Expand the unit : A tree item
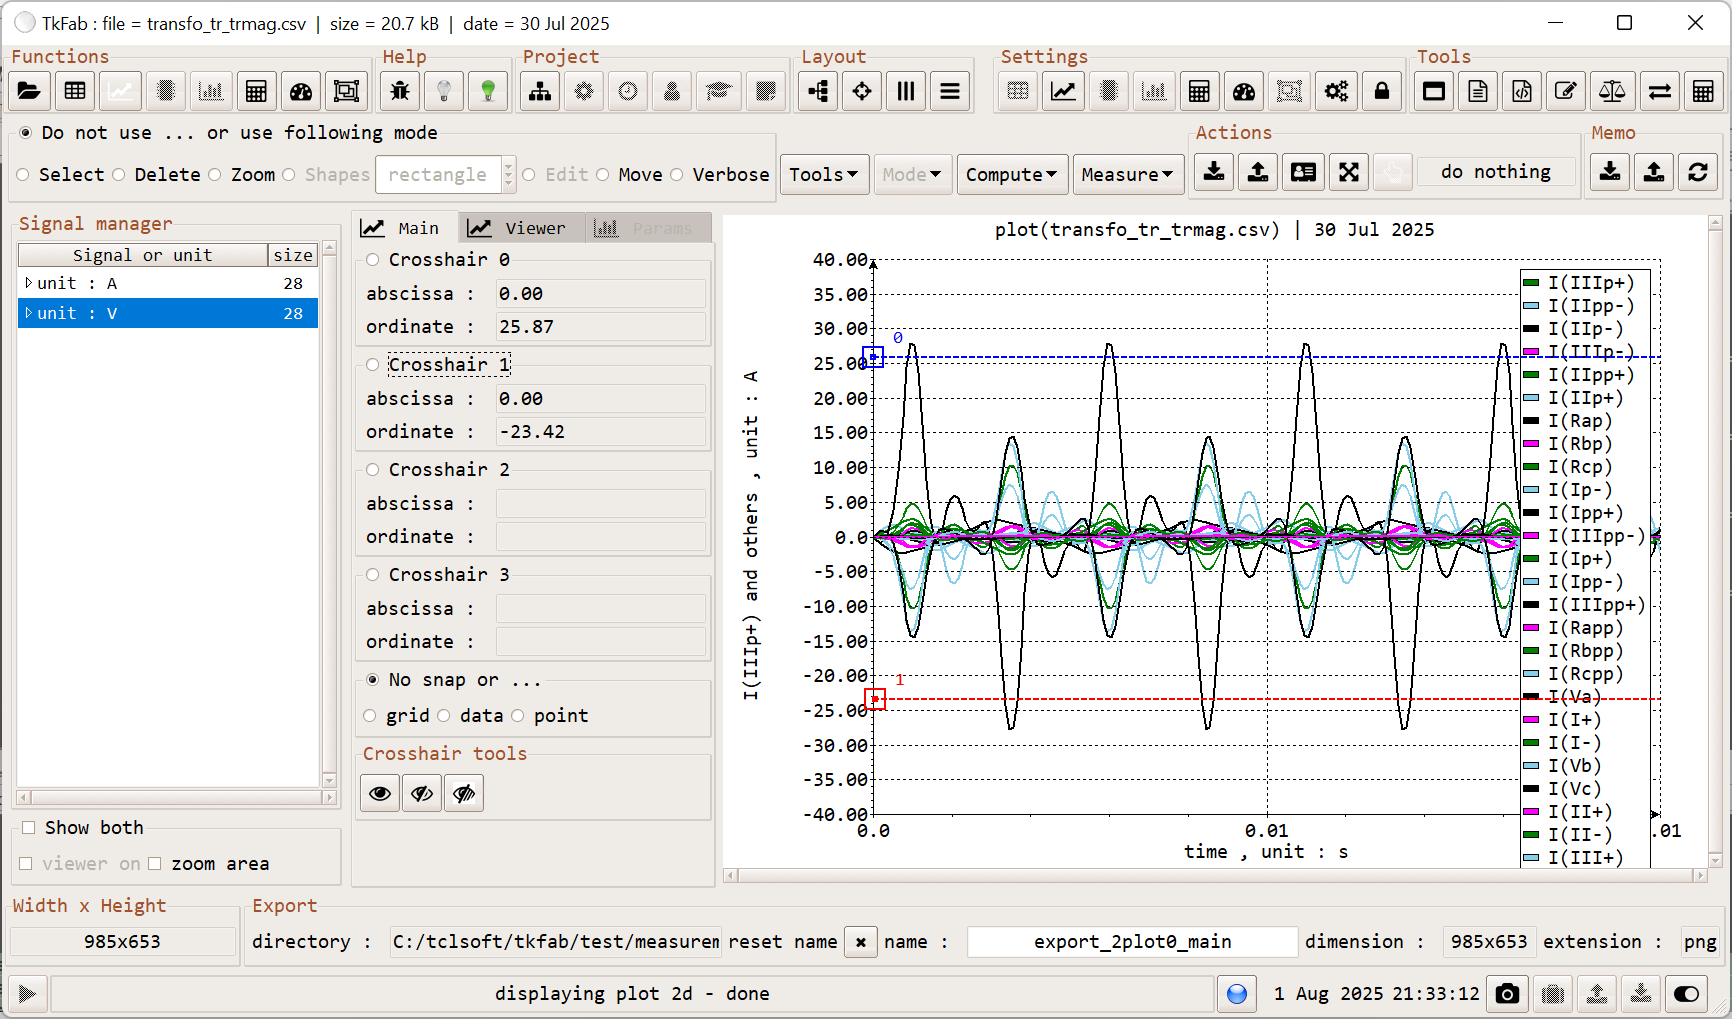Viewport: 1732px width, 1019px height. tap(28, 284)
